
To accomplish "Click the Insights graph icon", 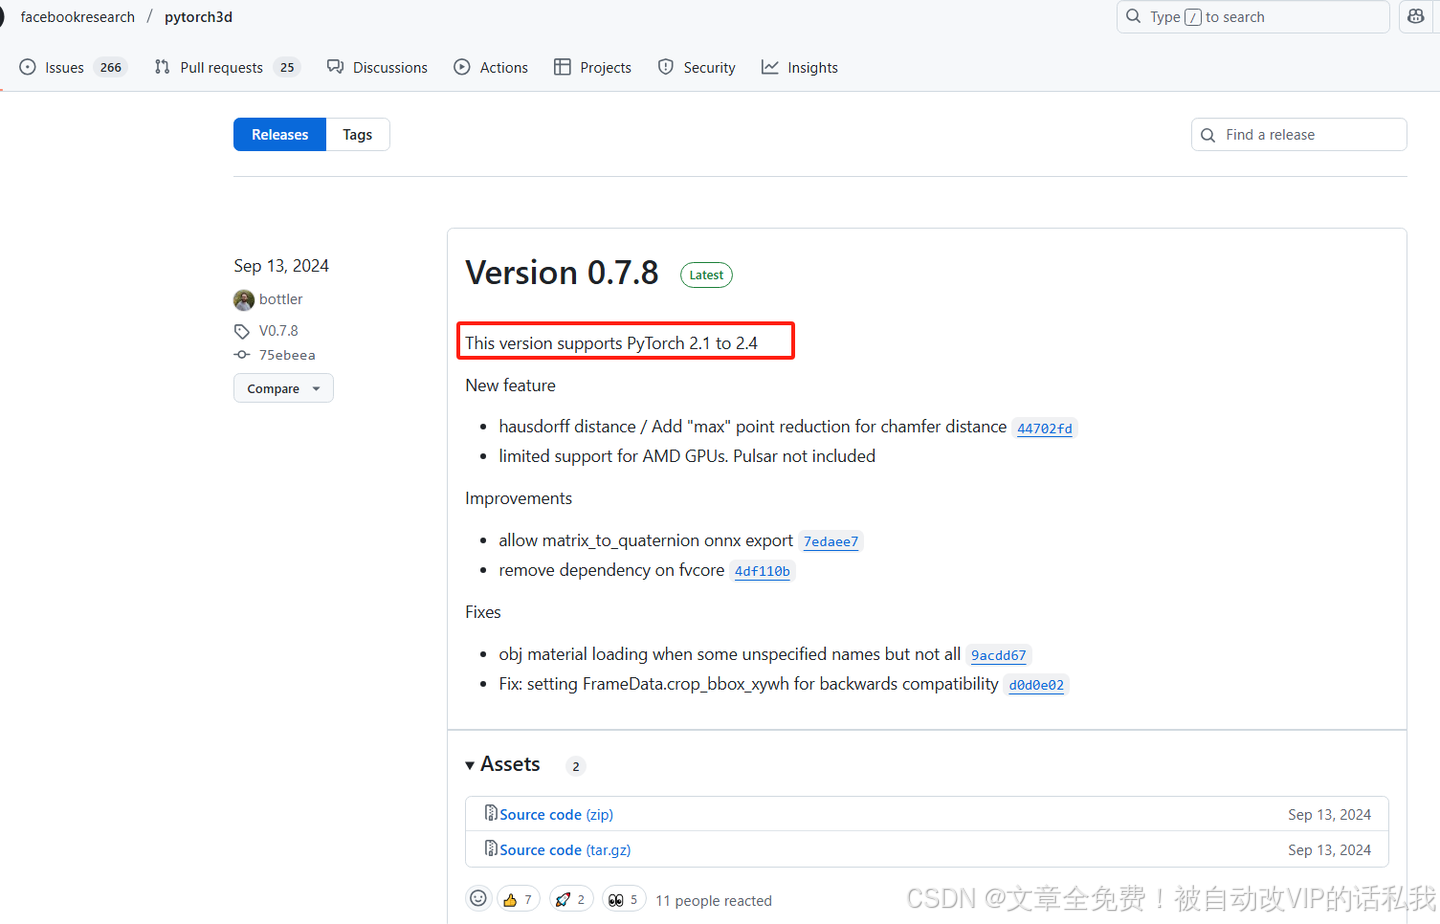I will tap(770, 67).
